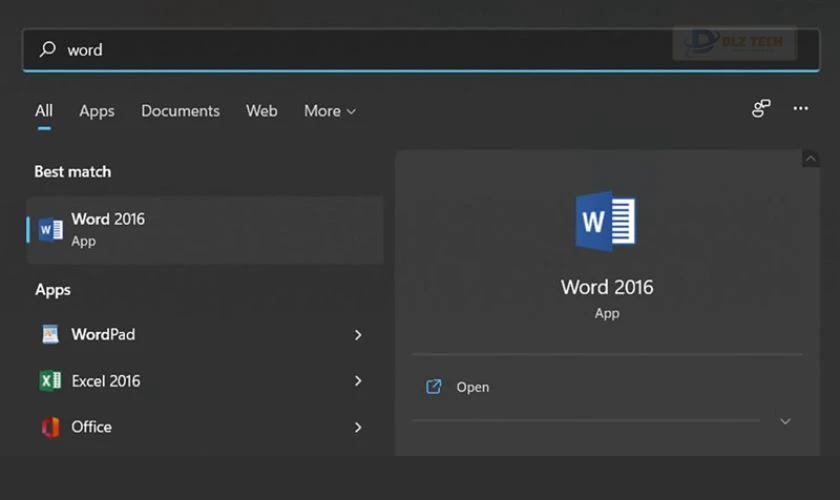Click the Open launch icon in preview pane
The width and height of the screenshot is (840, 500).
tap(433, 386)
